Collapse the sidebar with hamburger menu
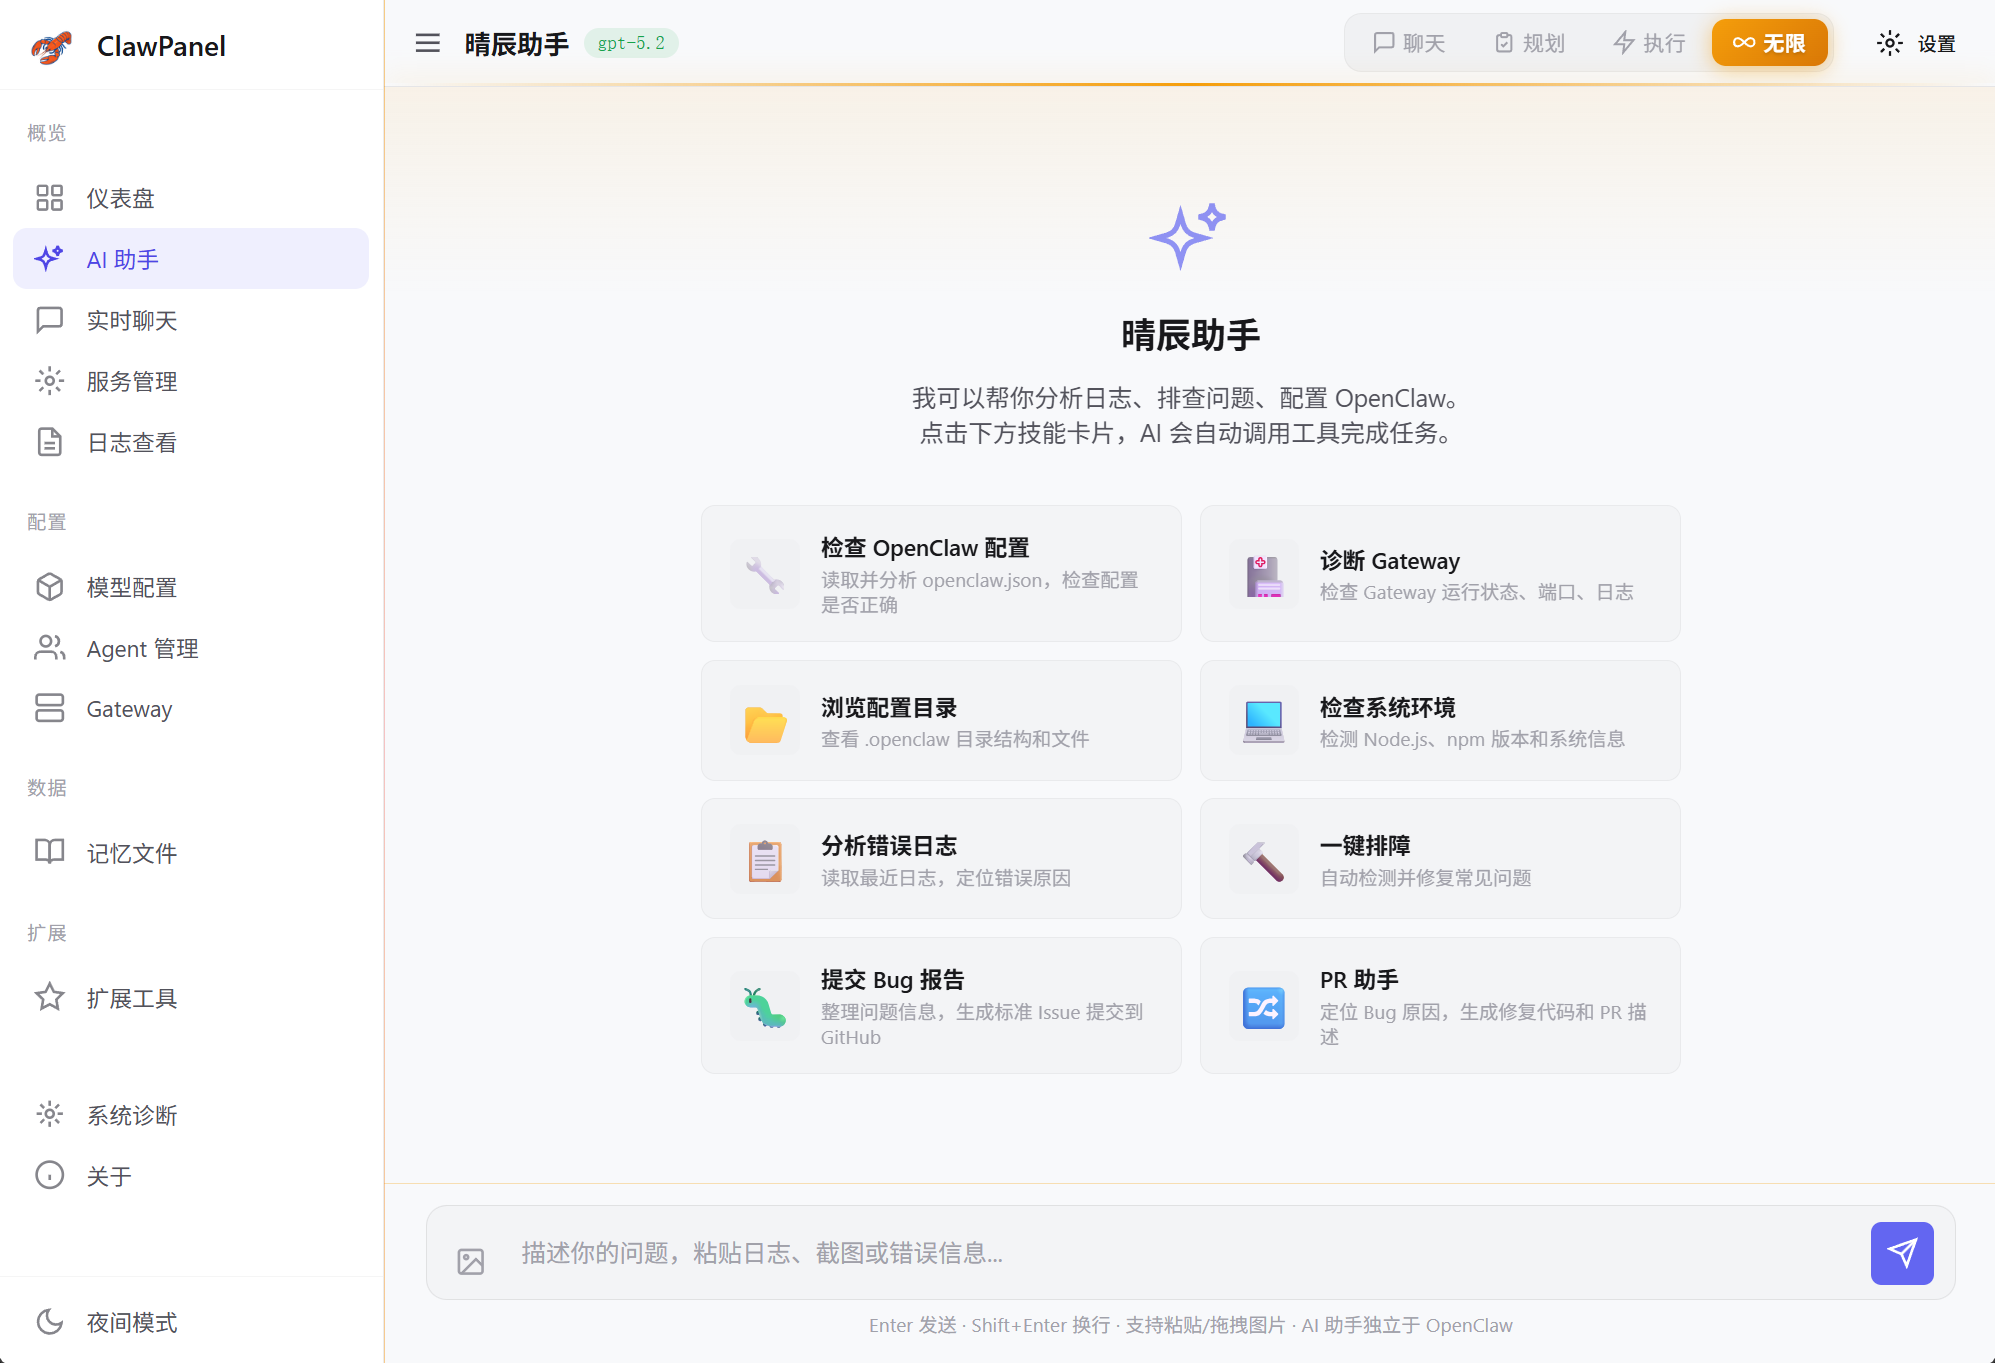1995x1363 pixels. tap(427, 43)
